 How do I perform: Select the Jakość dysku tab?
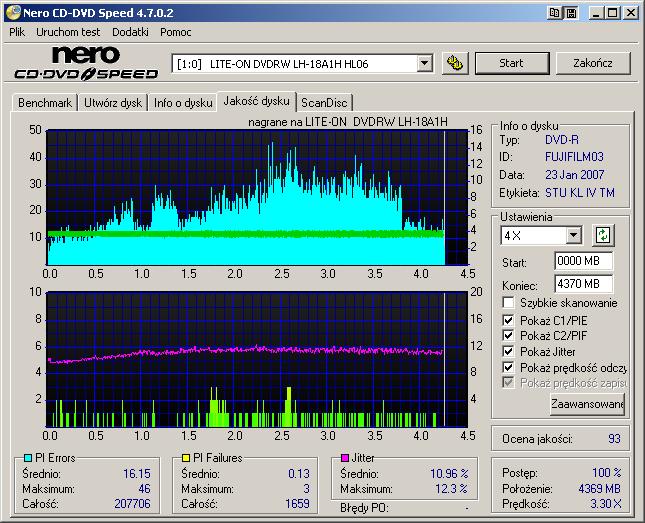click(256, 101)
